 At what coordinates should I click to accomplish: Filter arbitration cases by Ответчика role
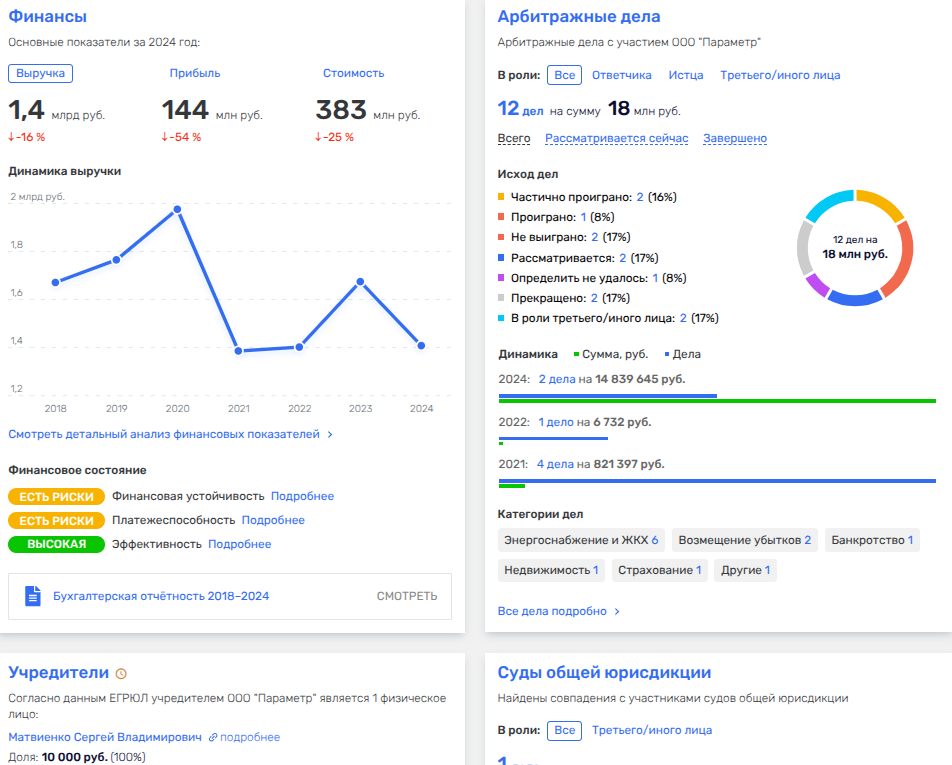click(621, 75)
